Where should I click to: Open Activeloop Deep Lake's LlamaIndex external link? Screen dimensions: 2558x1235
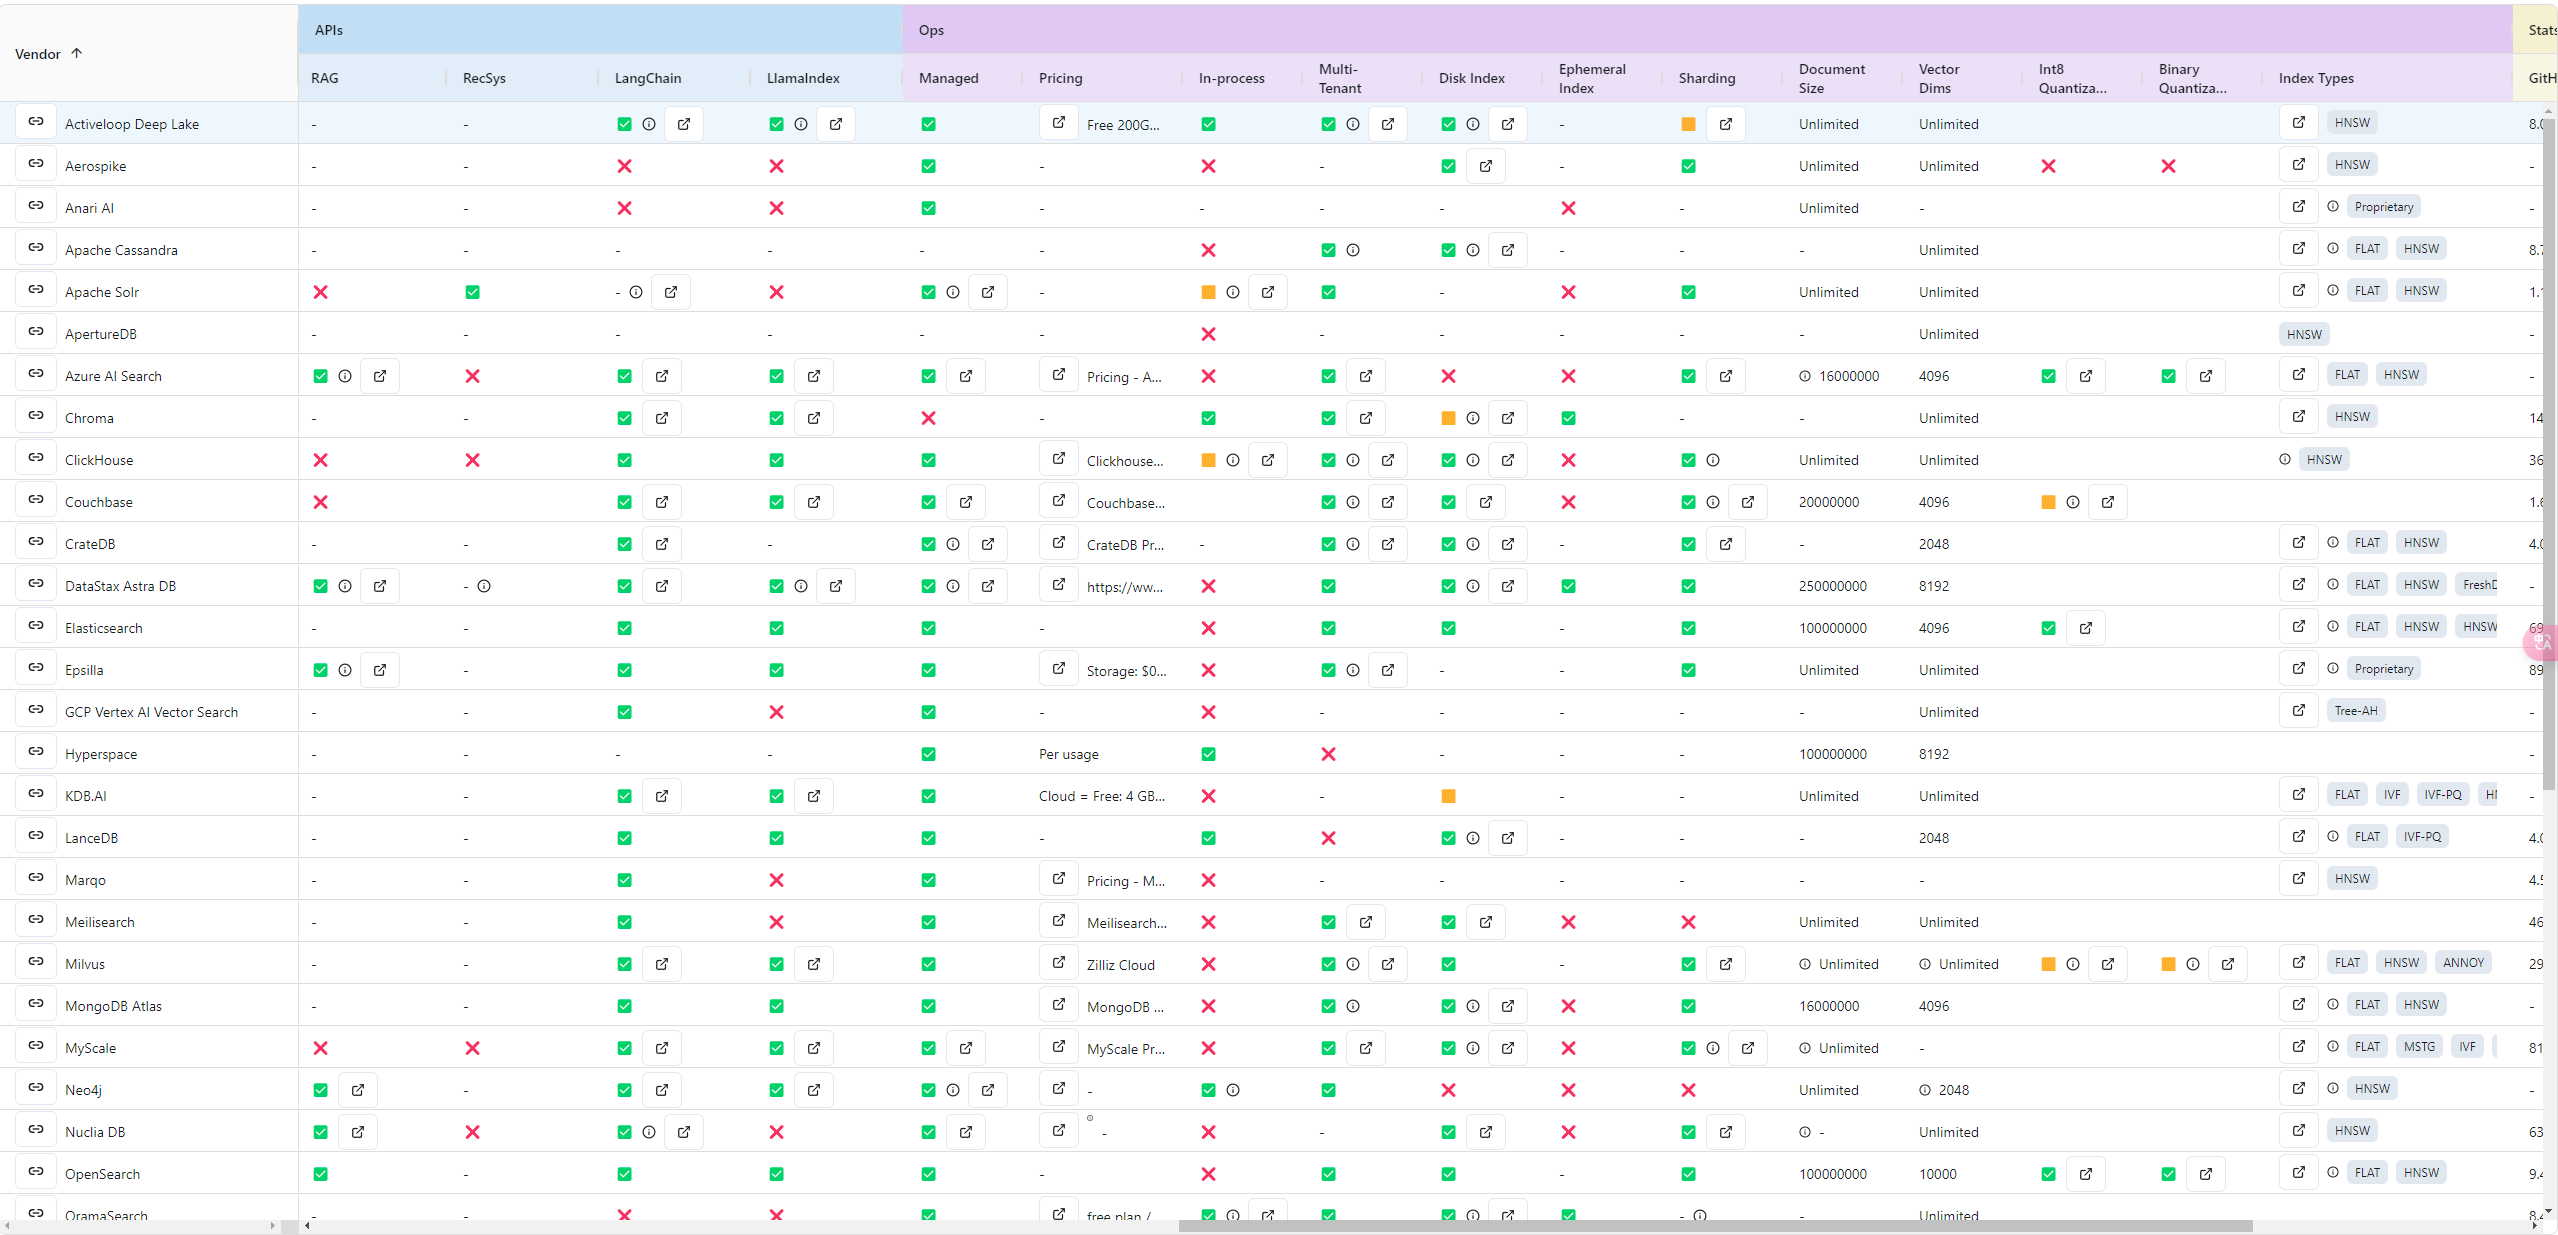[836, 124]
